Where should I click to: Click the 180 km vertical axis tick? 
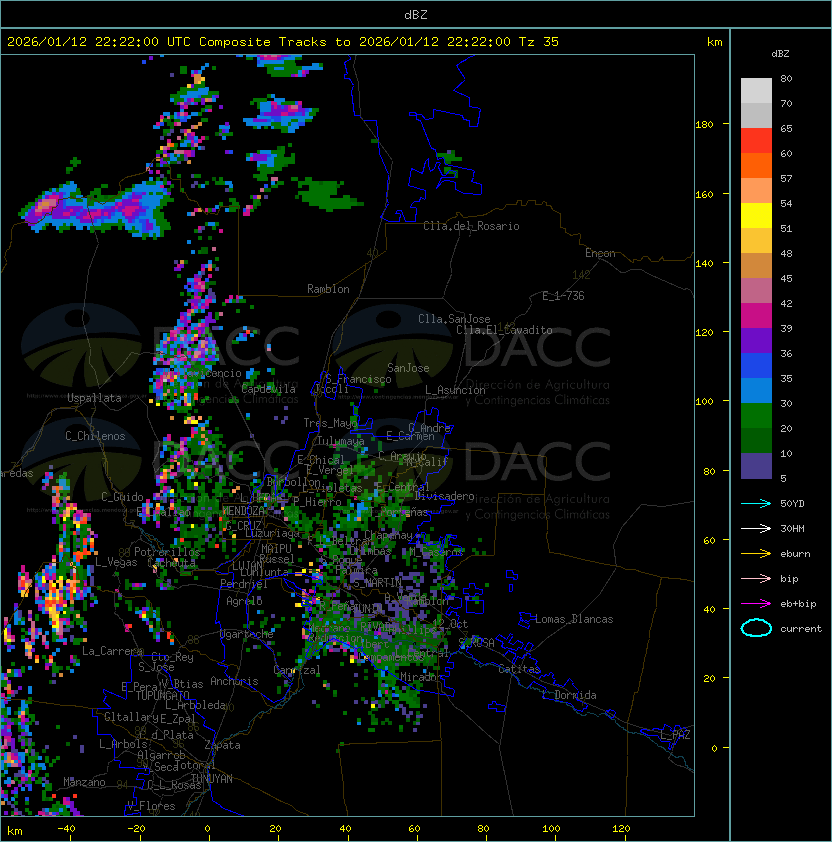pos(704,124)
